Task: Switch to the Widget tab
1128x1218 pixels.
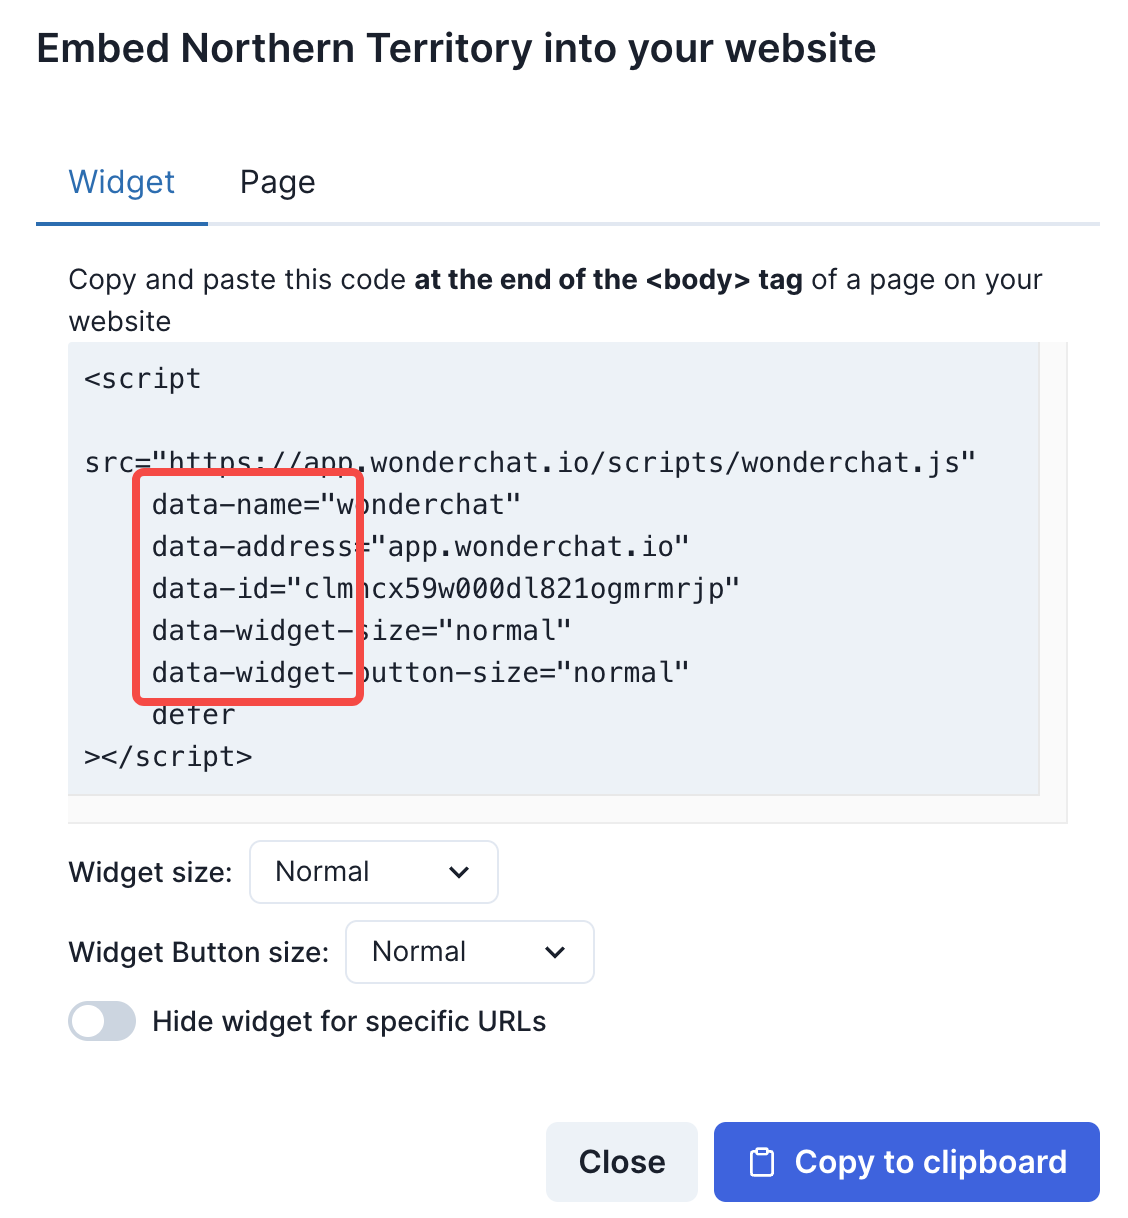Action: (121, 182)
